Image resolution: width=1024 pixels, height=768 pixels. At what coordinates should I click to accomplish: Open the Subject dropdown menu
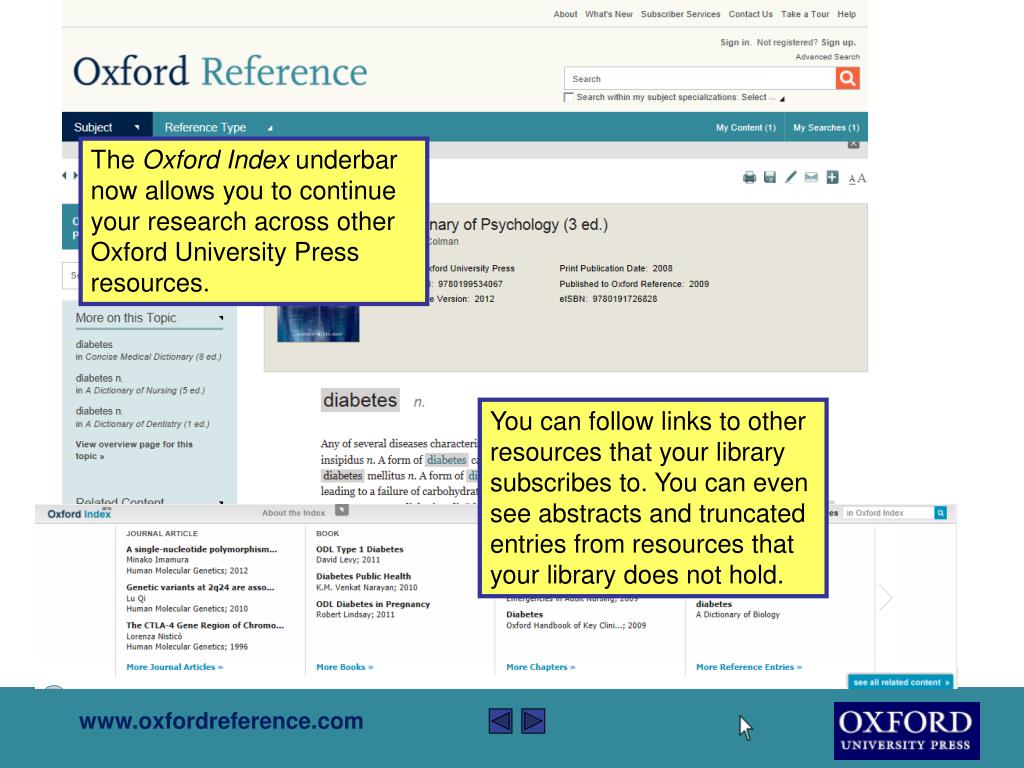[107, 127]
